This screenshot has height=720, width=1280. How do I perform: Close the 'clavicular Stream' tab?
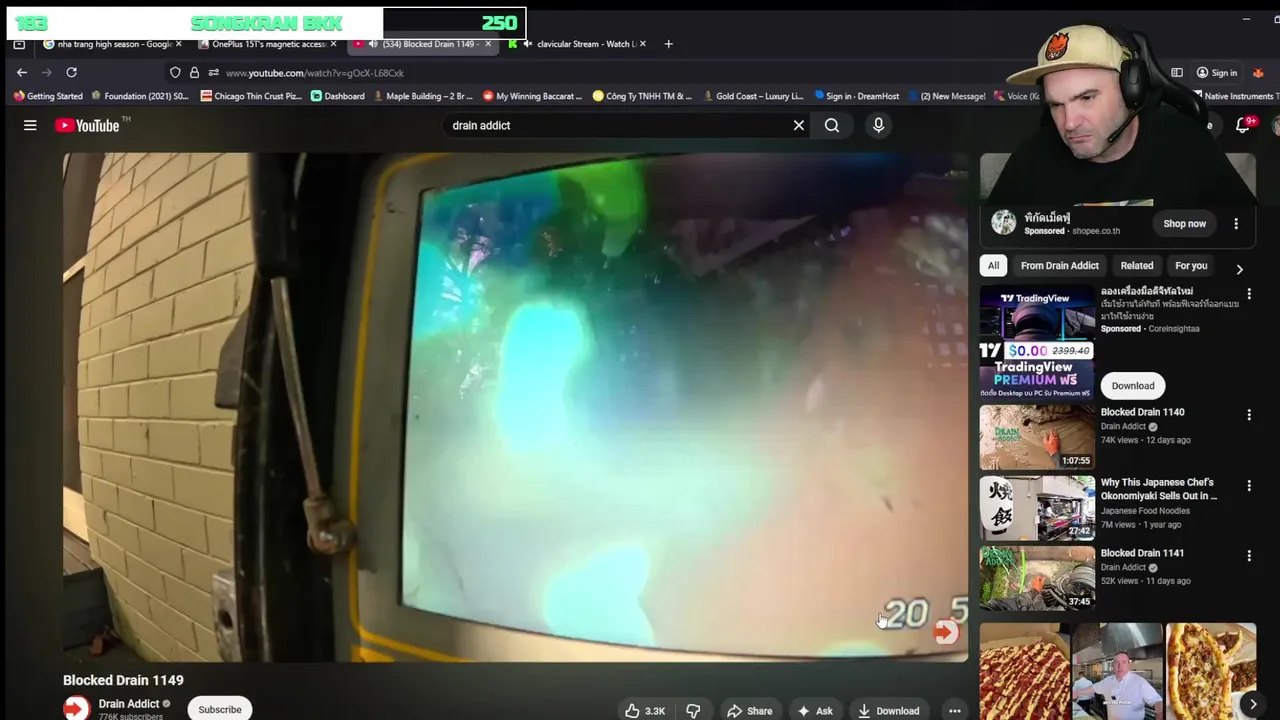coord(643,44)
